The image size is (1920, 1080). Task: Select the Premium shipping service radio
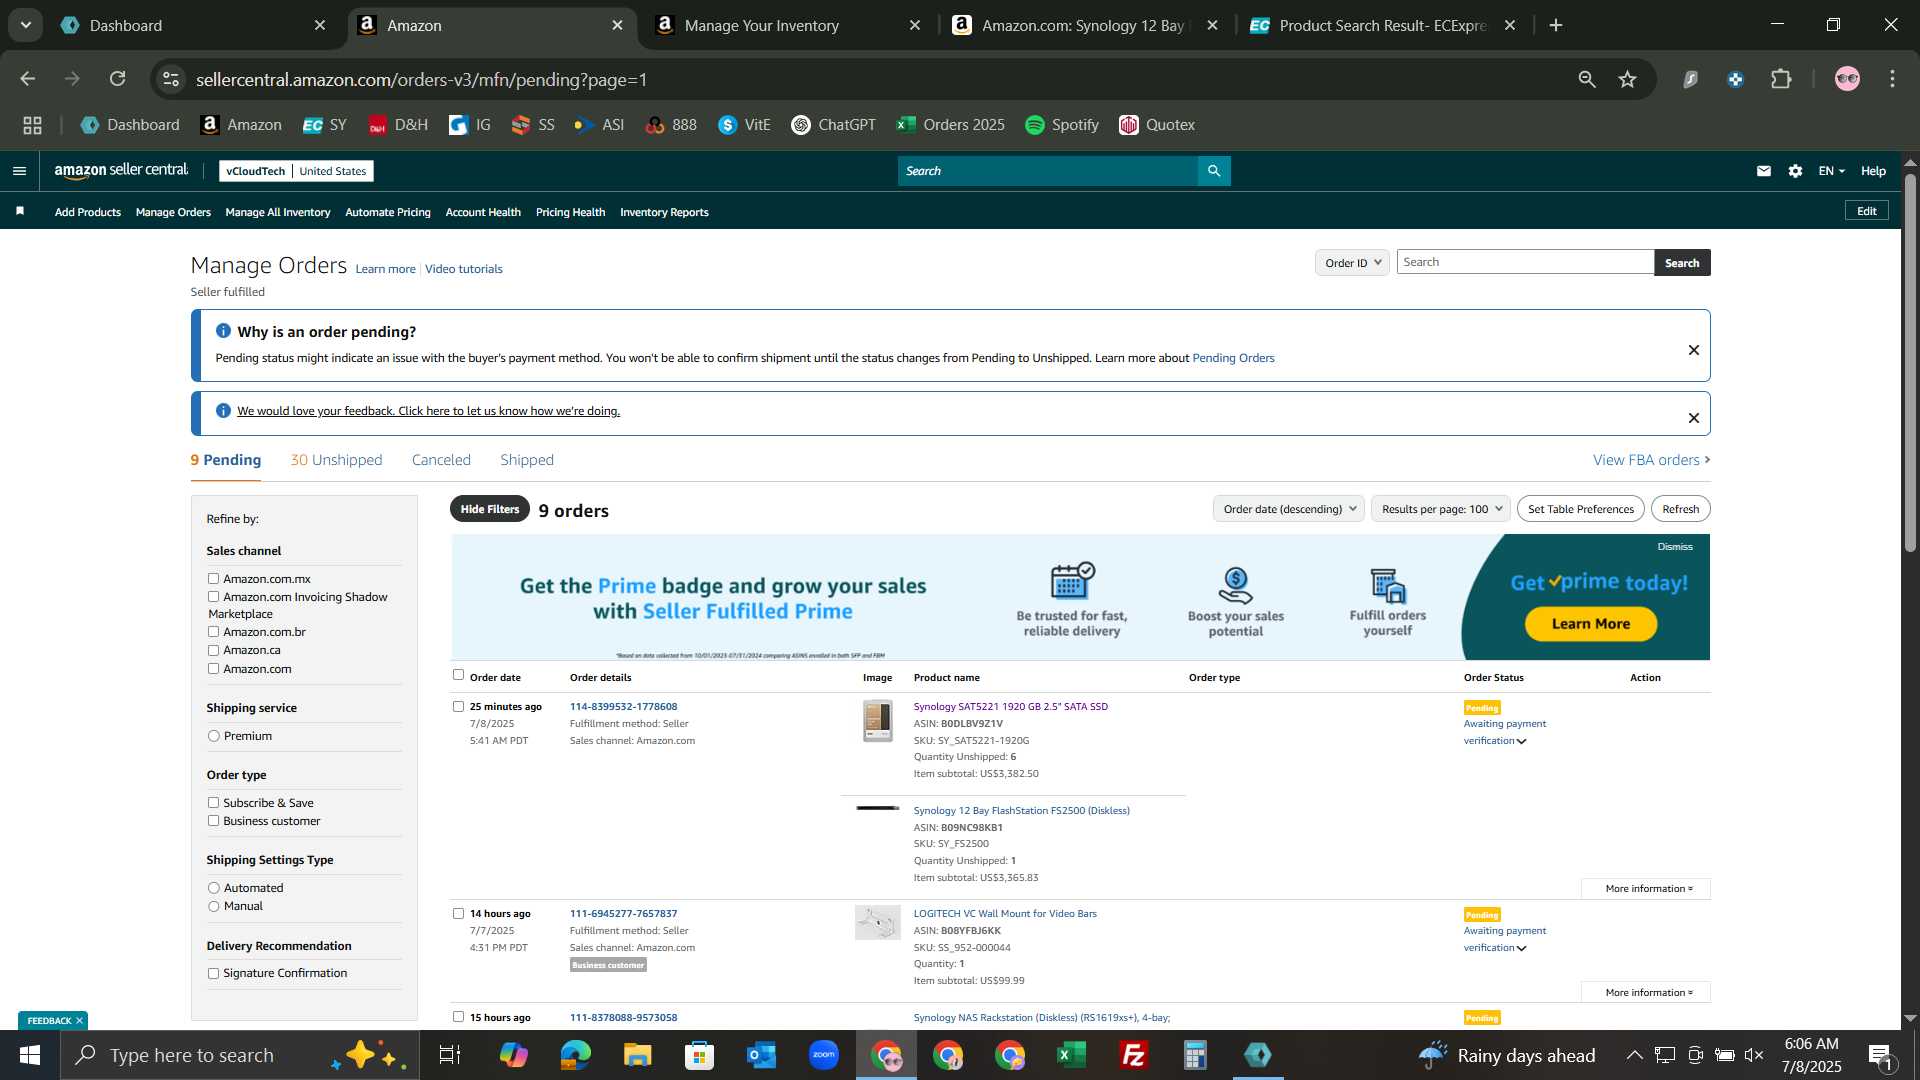tap(213, 736)
